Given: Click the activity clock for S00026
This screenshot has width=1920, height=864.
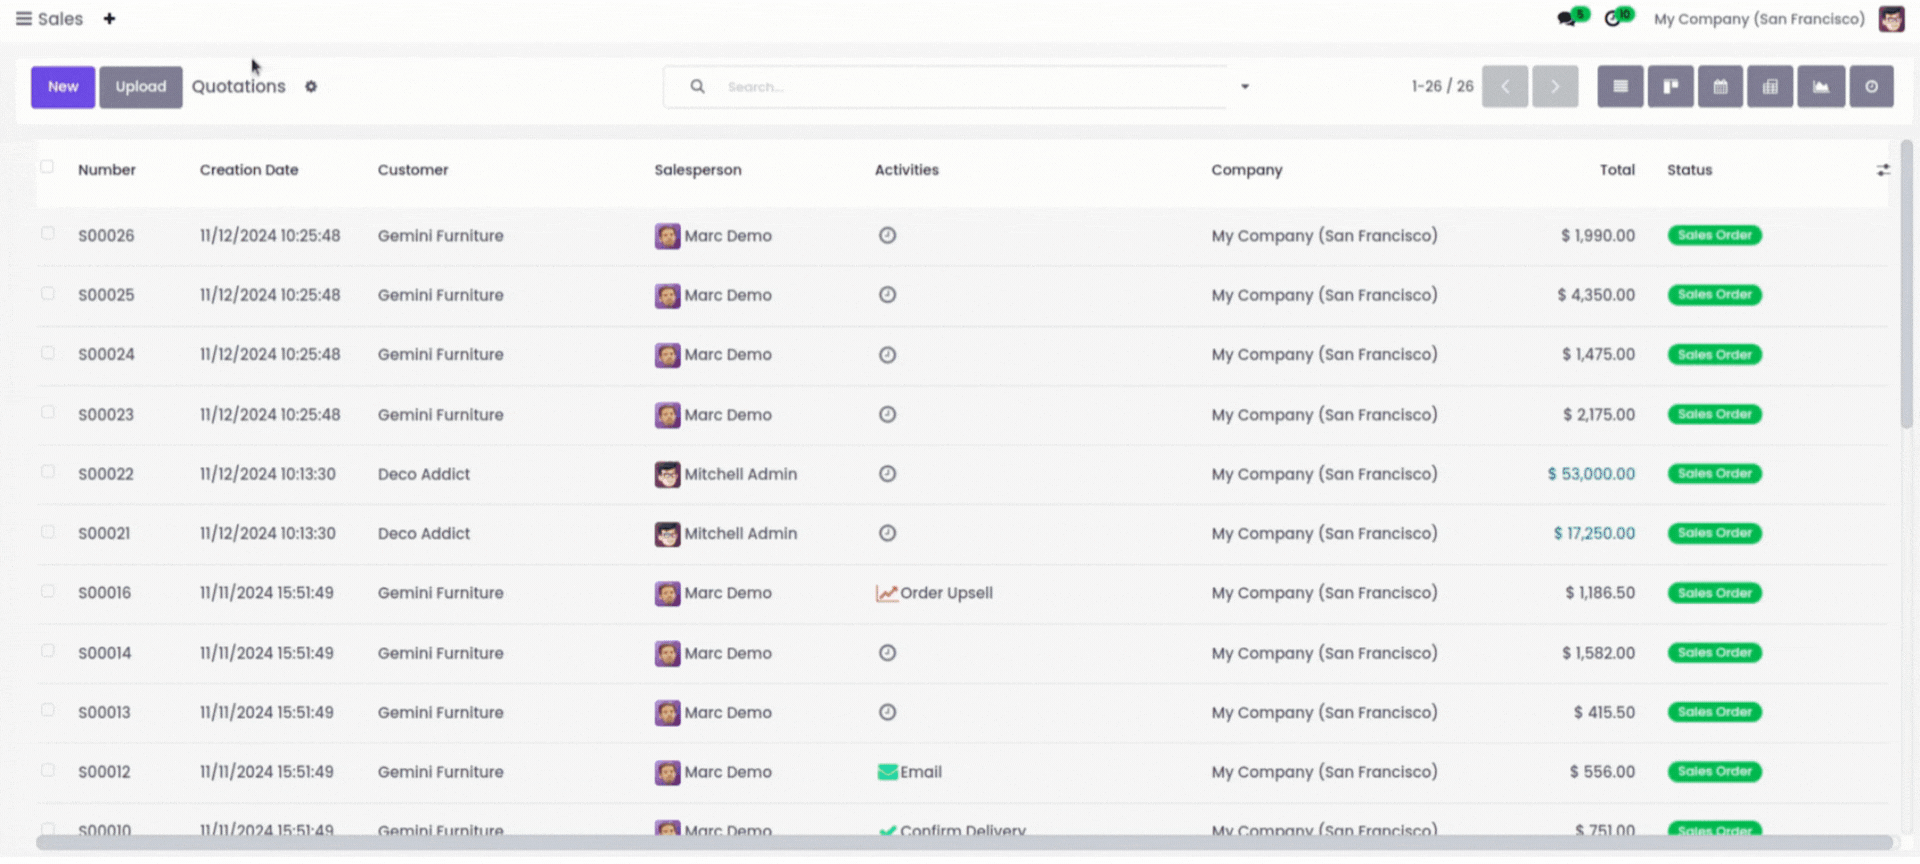Looking at the screenshot, I should coord(887,236).
